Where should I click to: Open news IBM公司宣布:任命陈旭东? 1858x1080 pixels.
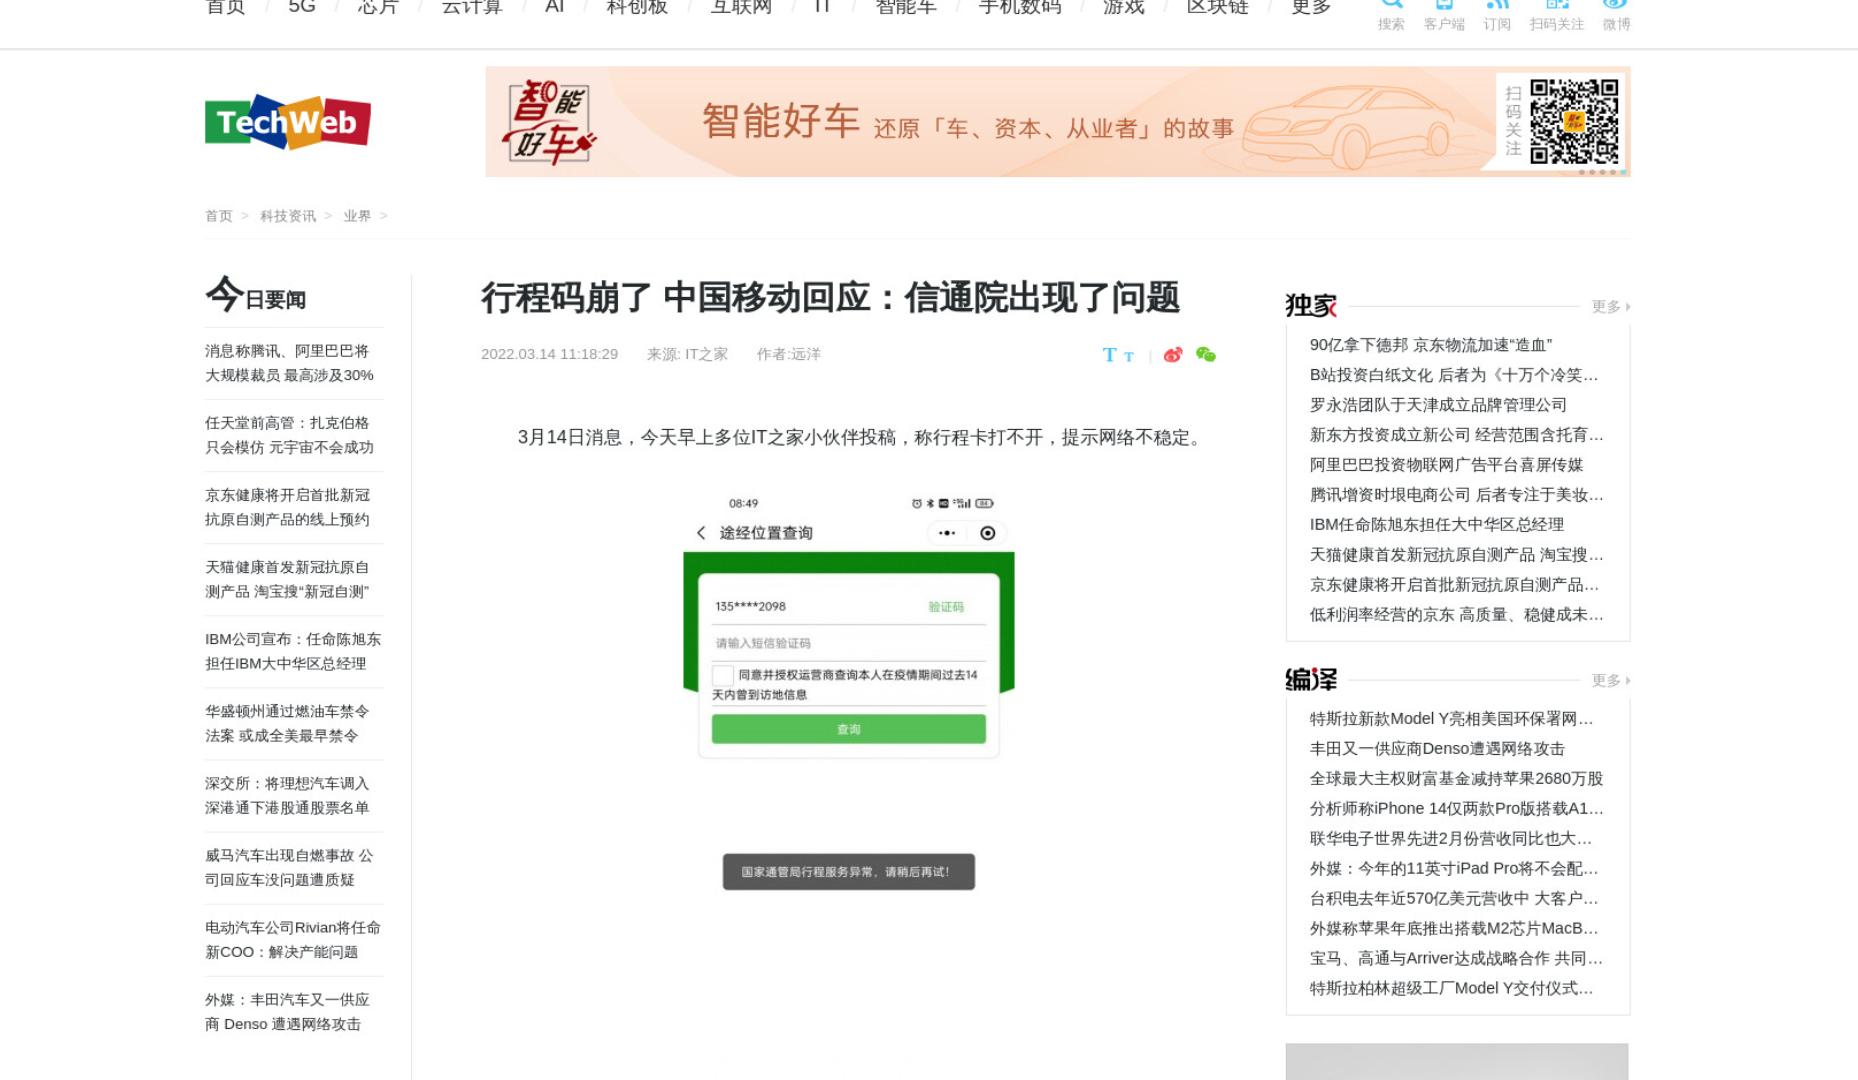tap(293, 651)
